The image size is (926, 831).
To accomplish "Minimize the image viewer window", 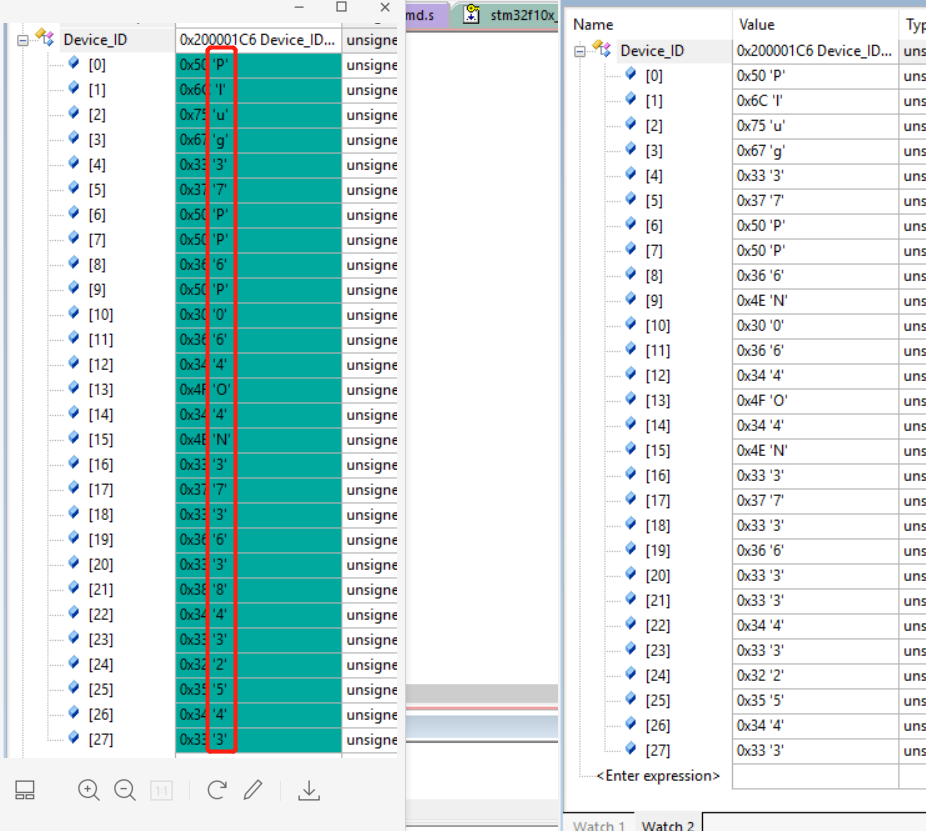I will tap(299, 7).
